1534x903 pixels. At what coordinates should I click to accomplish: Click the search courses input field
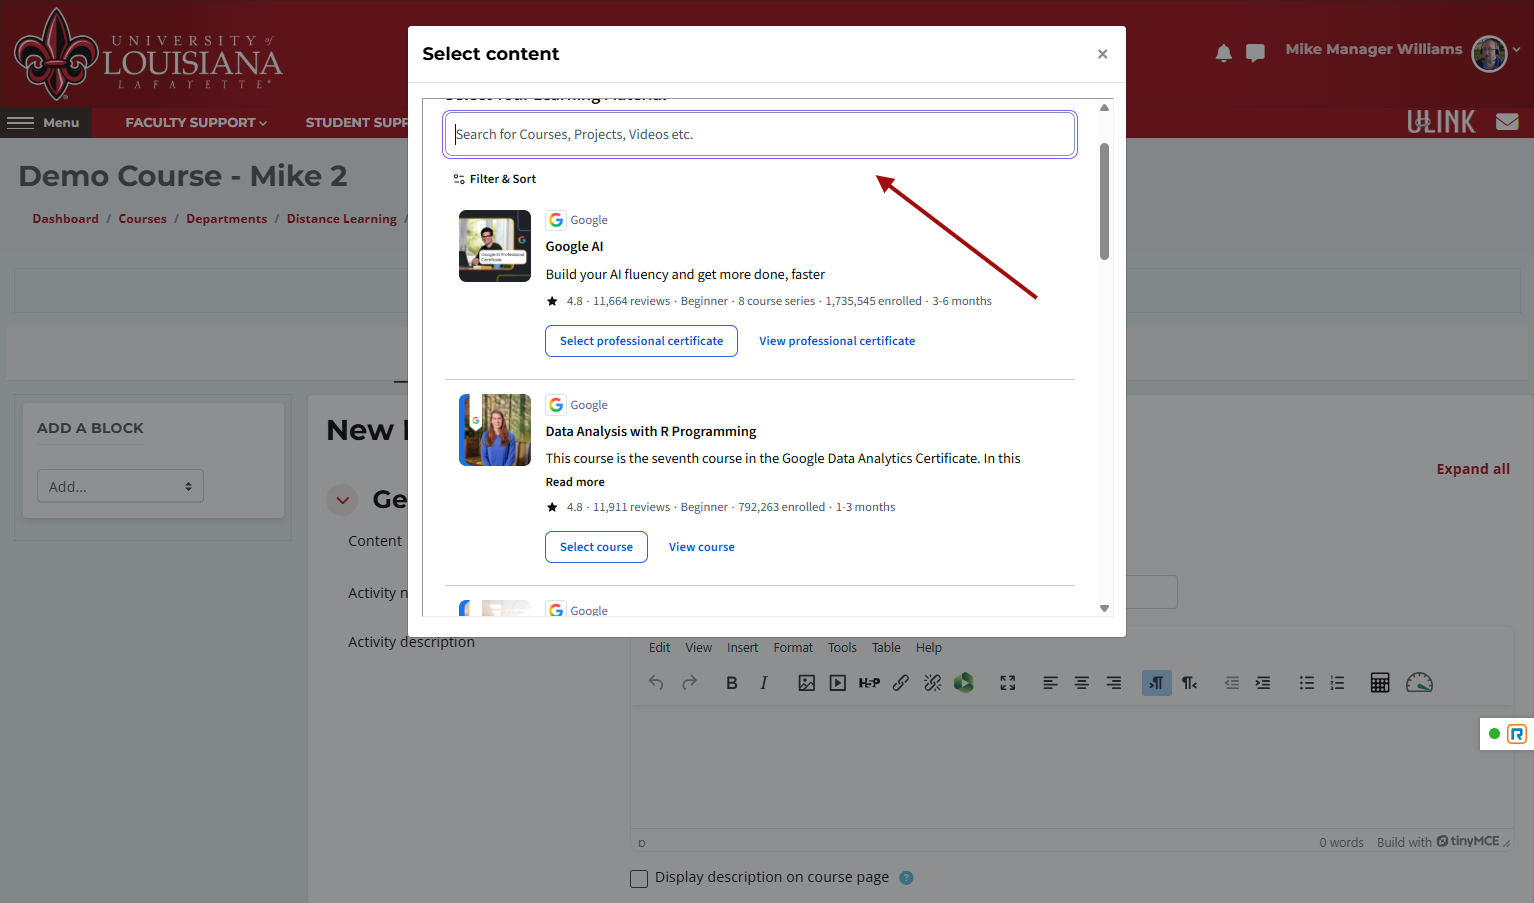pos(760,134)
